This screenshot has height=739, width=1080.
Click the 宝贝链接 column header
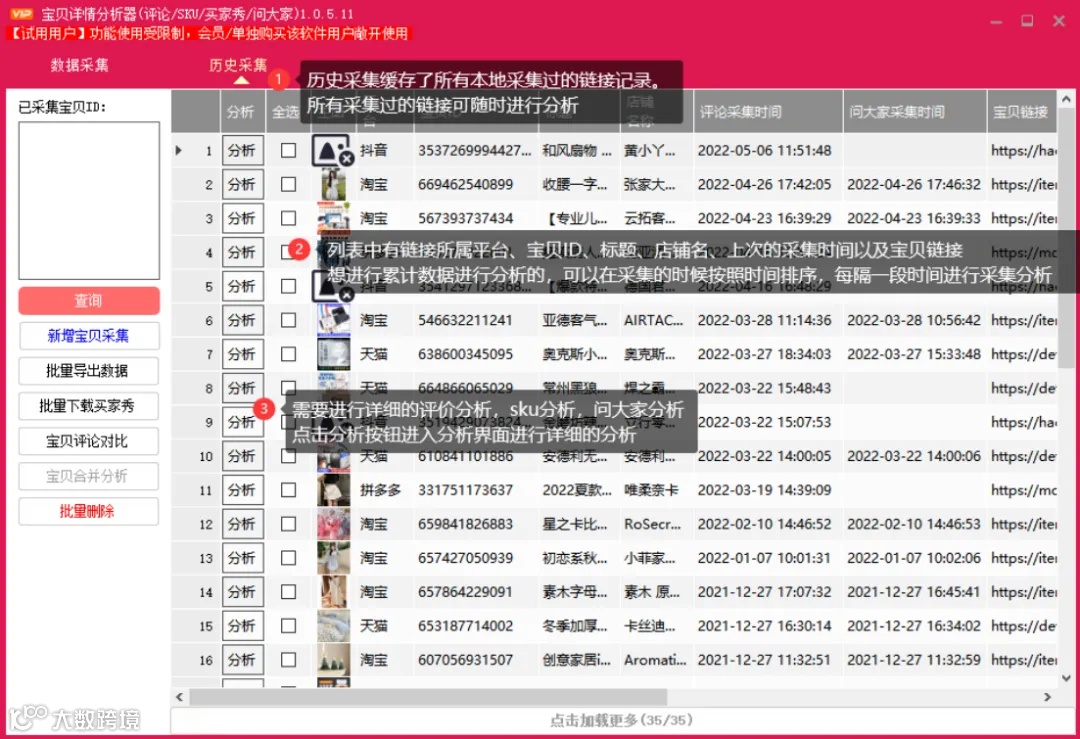click(x=1022, y=112)
